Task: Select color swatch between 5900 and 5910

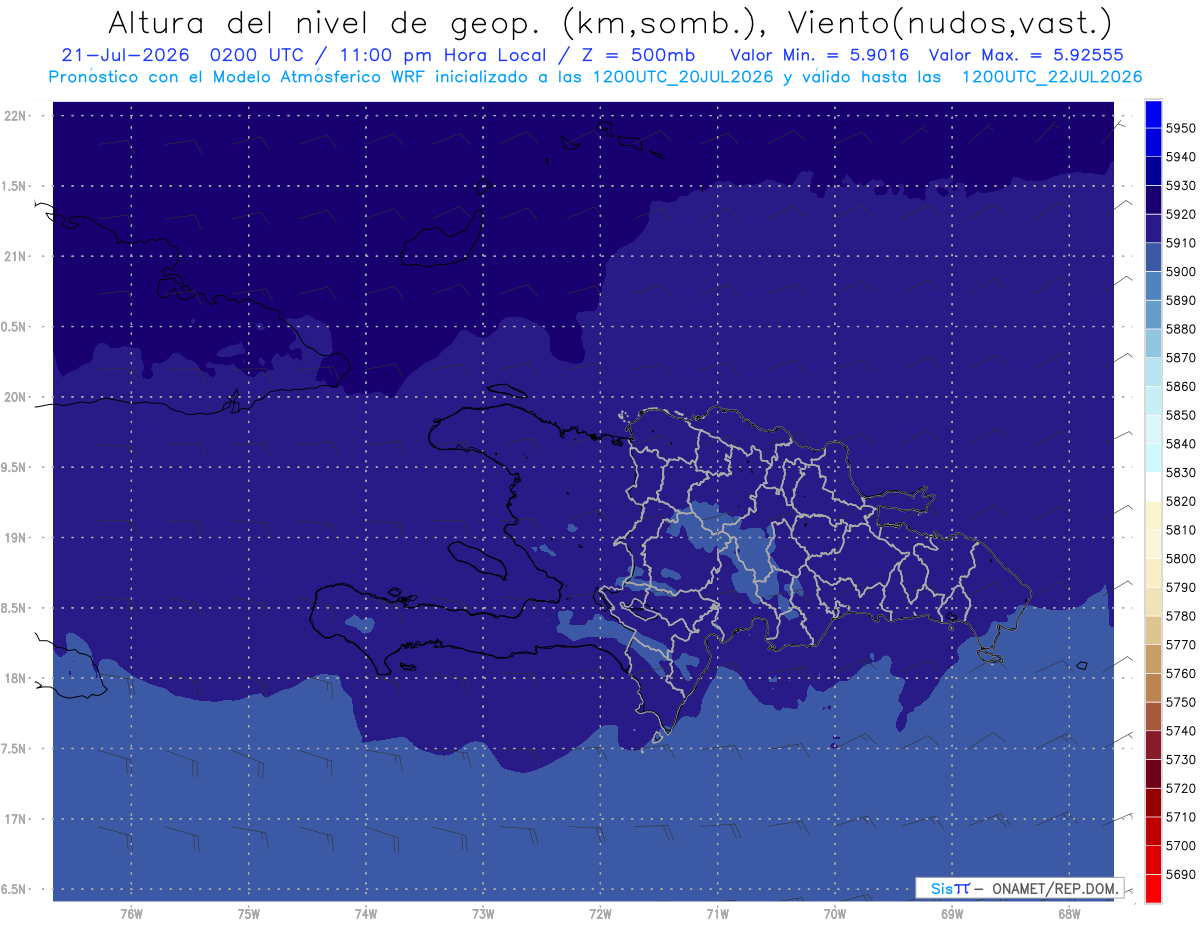Action: point(1153,257)
